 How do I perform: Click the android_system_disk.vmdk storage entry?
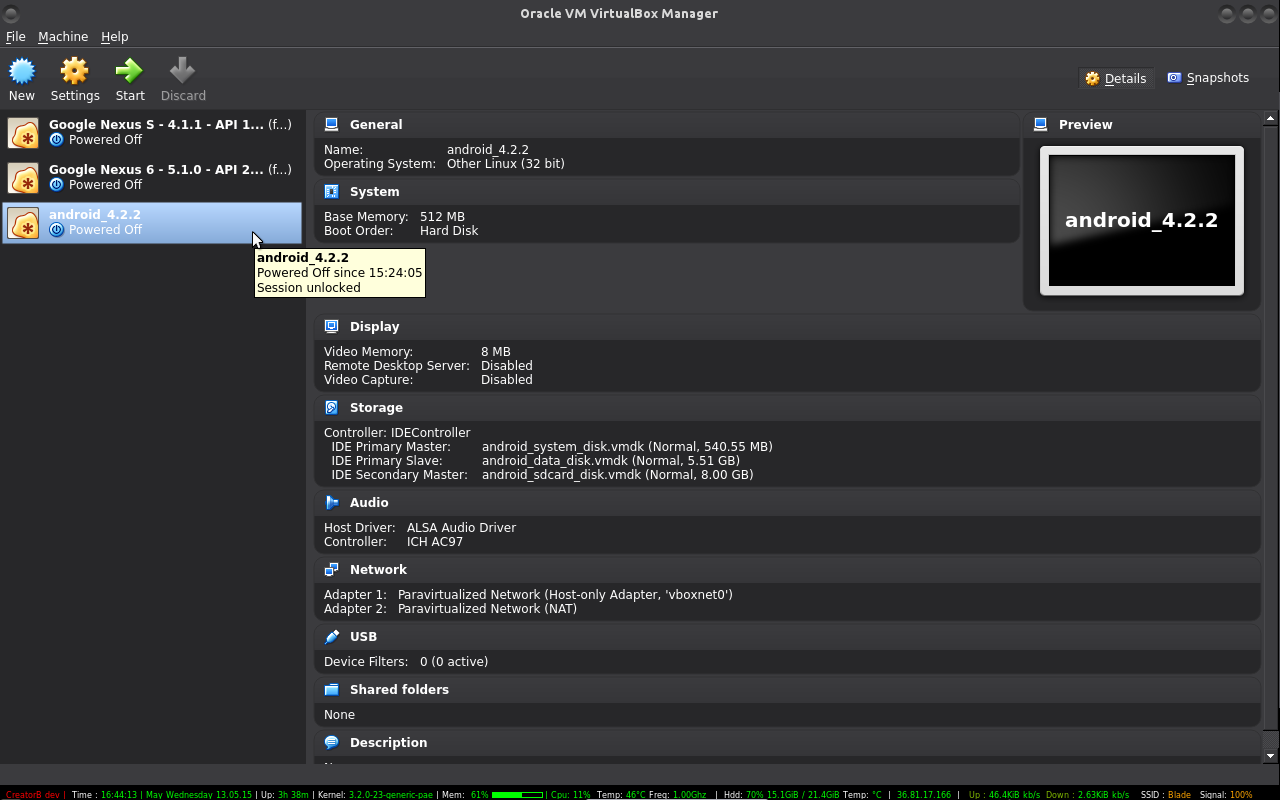coord(627,447)
